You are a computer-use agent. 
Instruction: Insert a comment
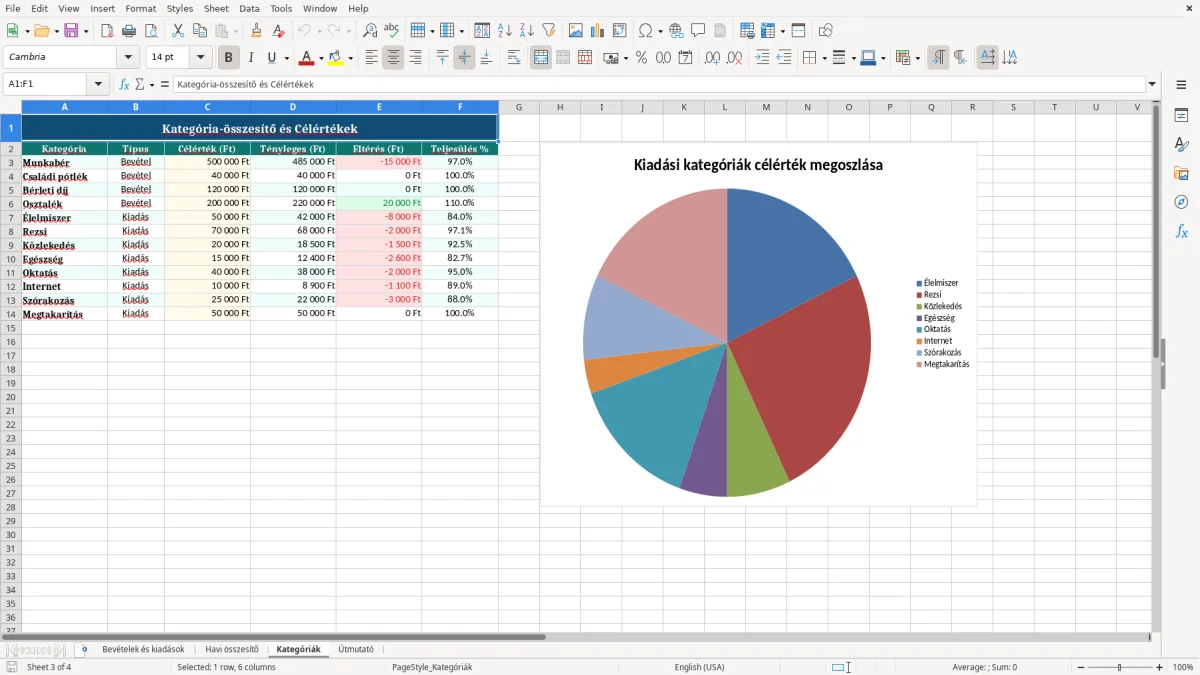pyautogui.click(x=698, y=31)
